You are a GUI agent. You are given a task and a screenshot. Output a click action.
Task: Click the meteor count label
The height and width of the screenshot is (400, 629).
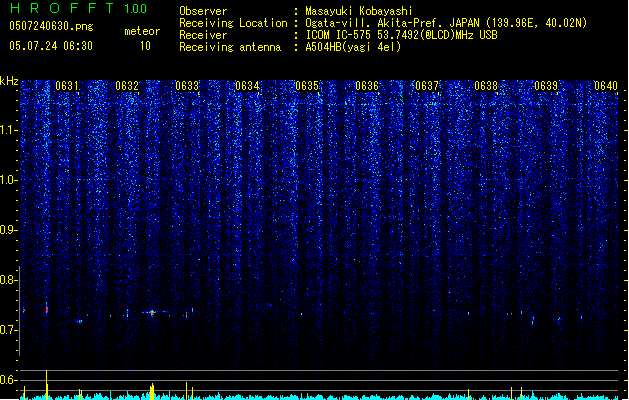(142, 31)
